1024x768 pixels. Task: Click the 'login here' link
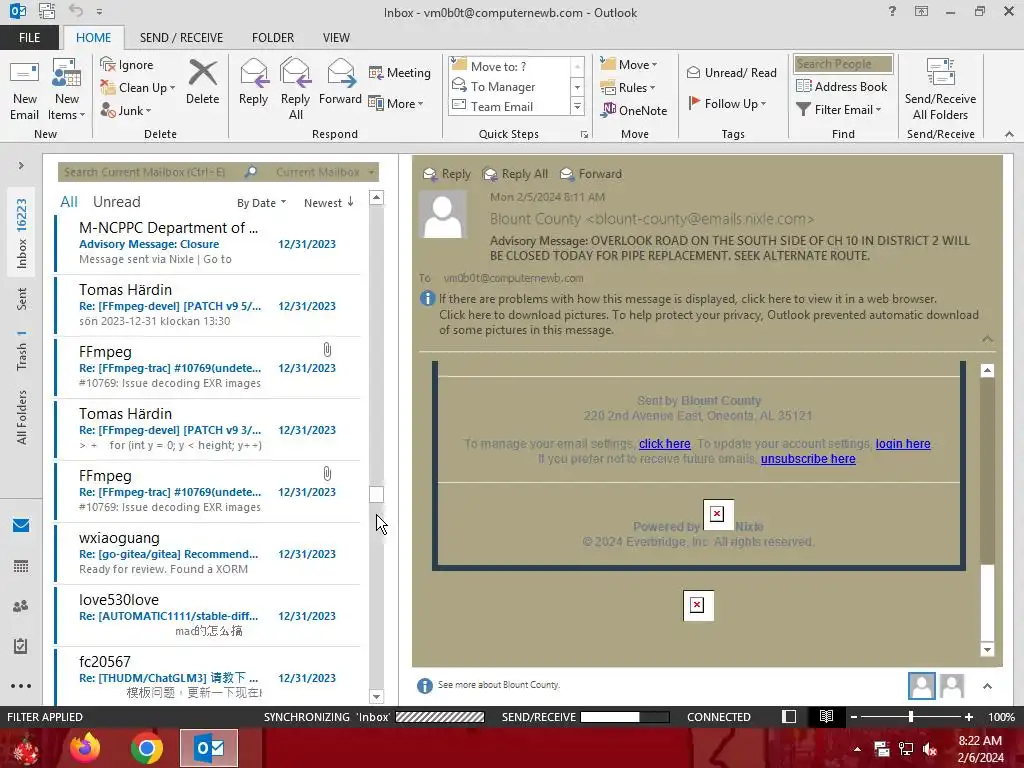point(903,444)
